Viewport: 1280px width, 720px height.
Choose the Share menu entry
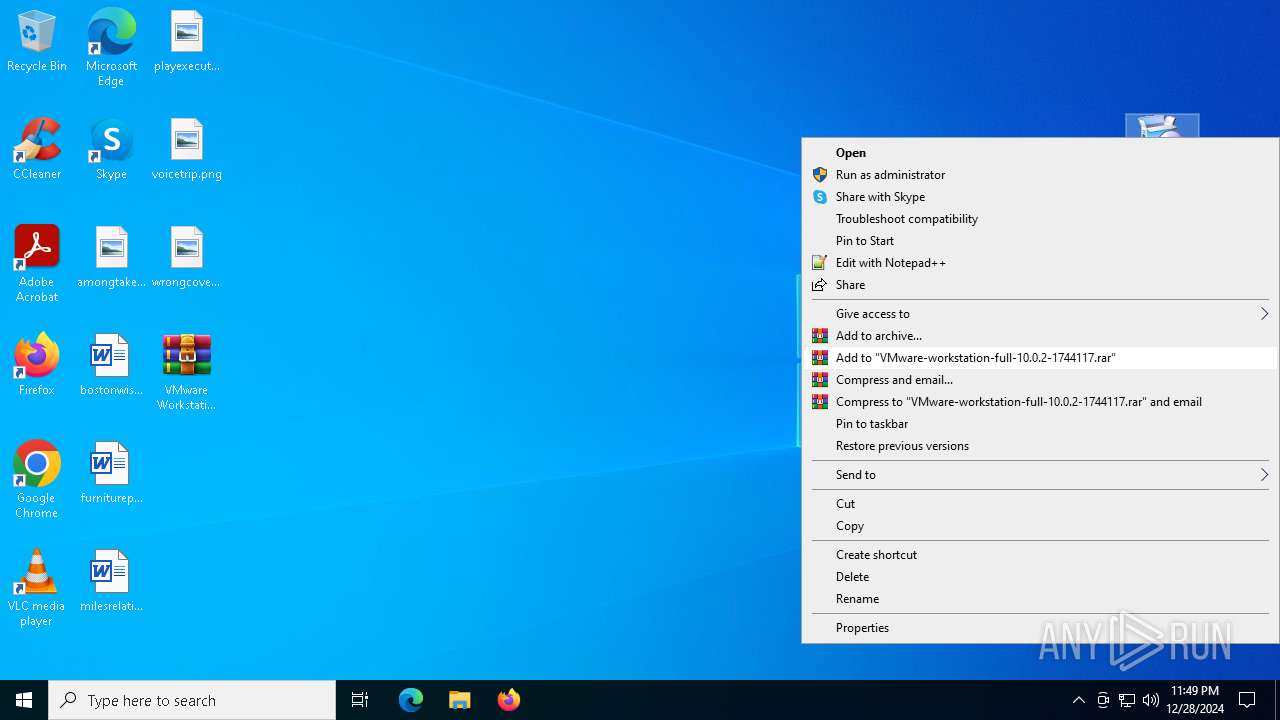click(x=1040, y=285)
